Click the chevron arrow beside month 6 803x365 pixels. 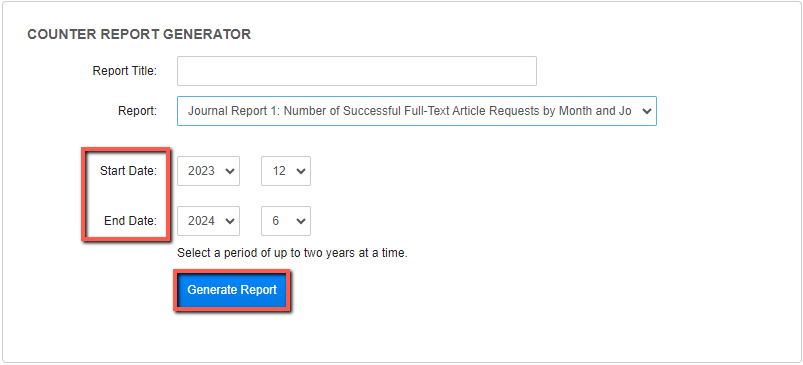(301, 221)
